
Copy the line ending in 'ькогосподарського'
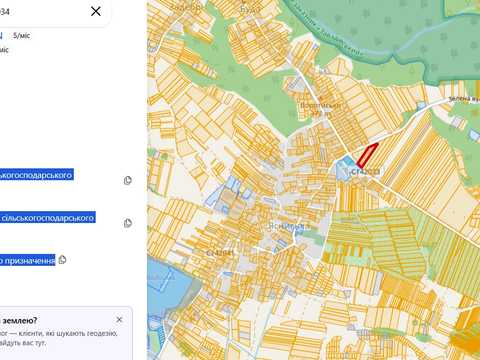click(127, 180)
